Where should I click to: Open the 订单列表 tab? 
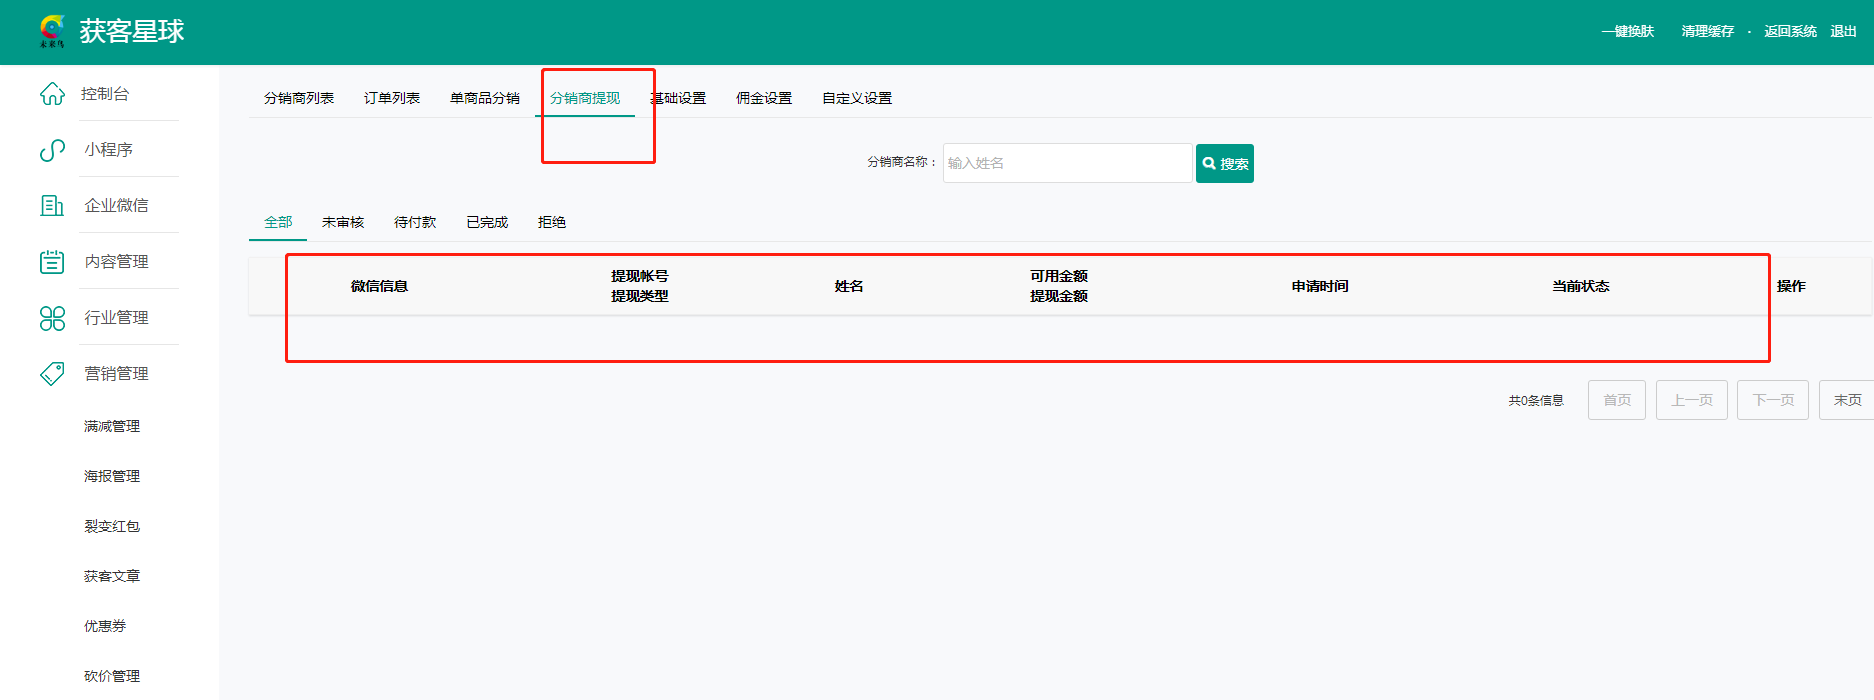391,98
